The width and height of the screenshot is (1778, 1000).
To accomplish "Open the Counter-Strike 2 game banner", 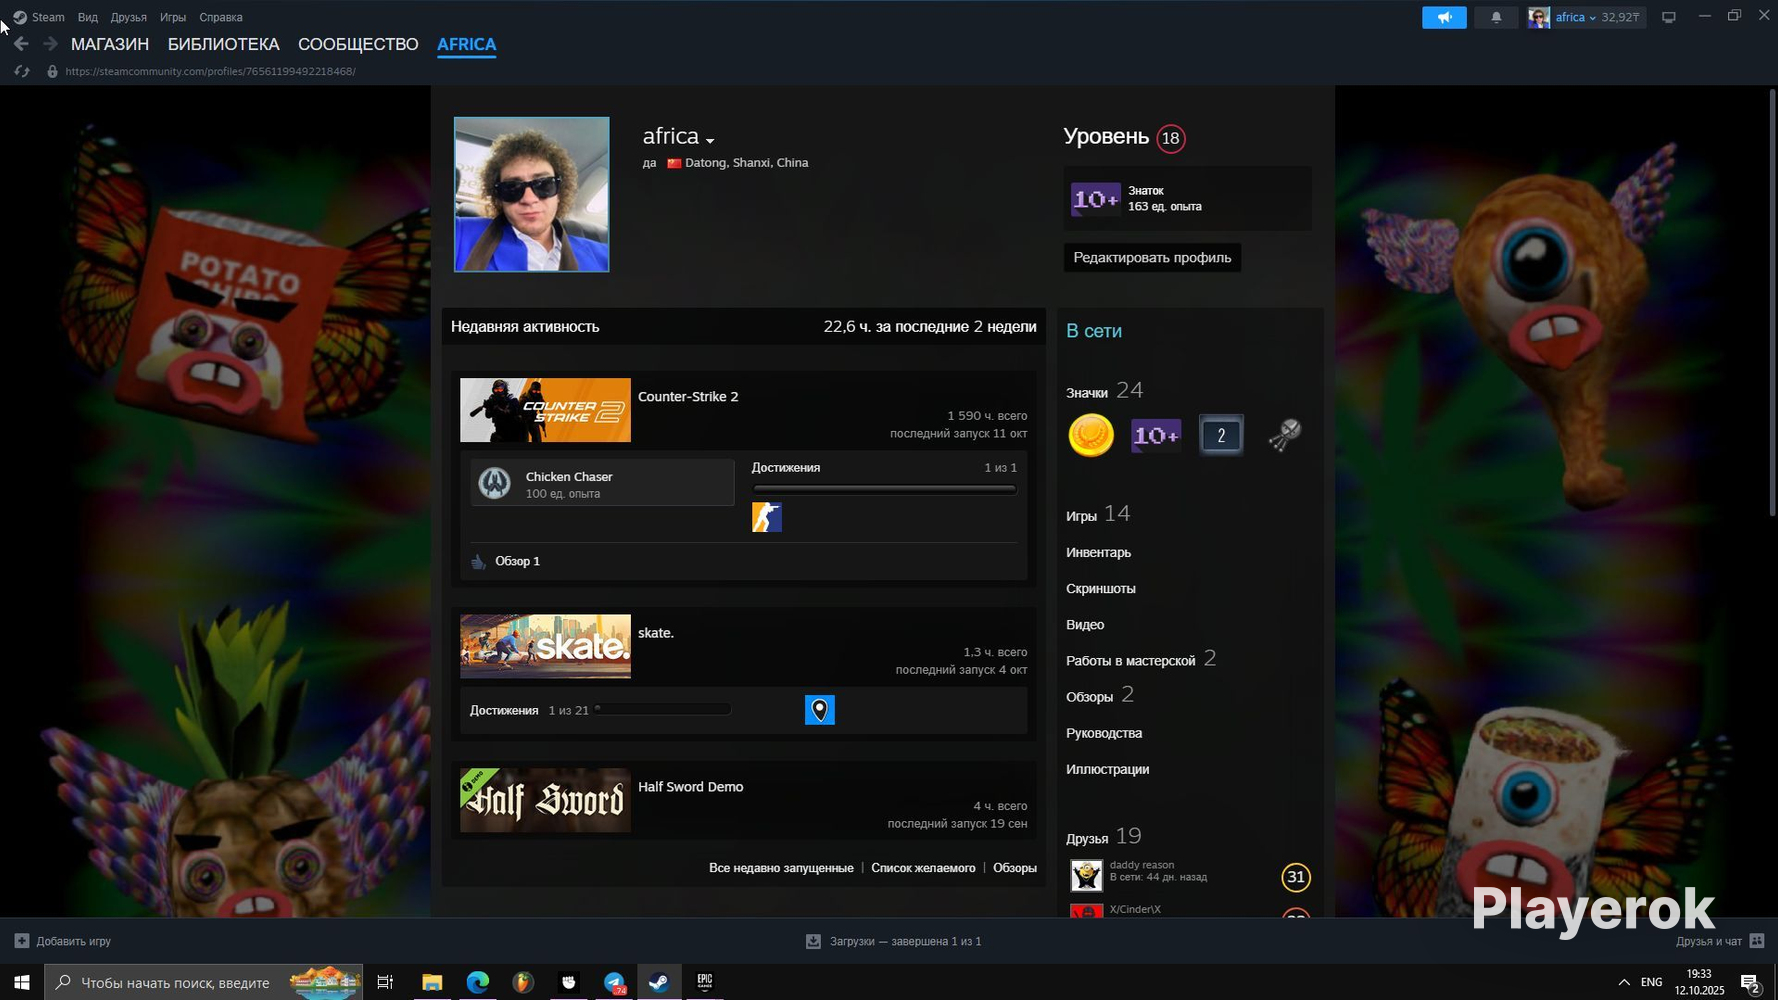I will (545, 410).
